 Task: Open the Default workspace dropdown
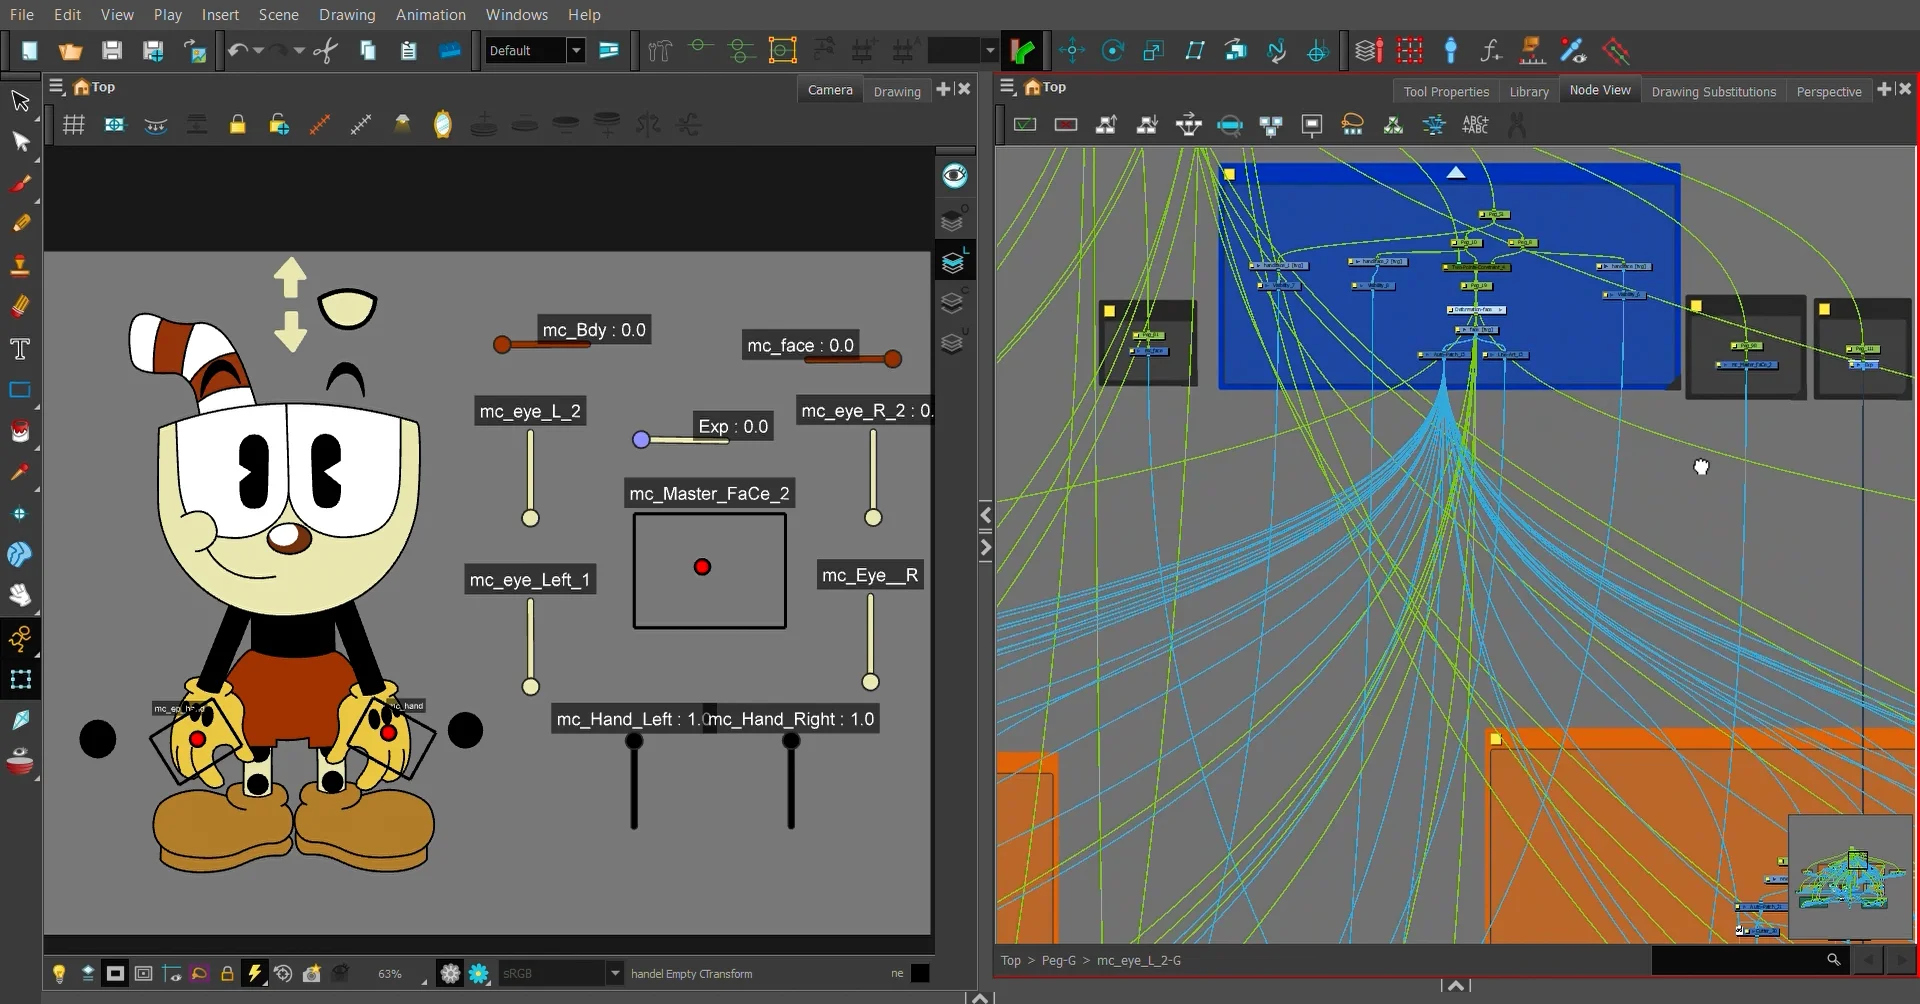(x=576, y=51)
